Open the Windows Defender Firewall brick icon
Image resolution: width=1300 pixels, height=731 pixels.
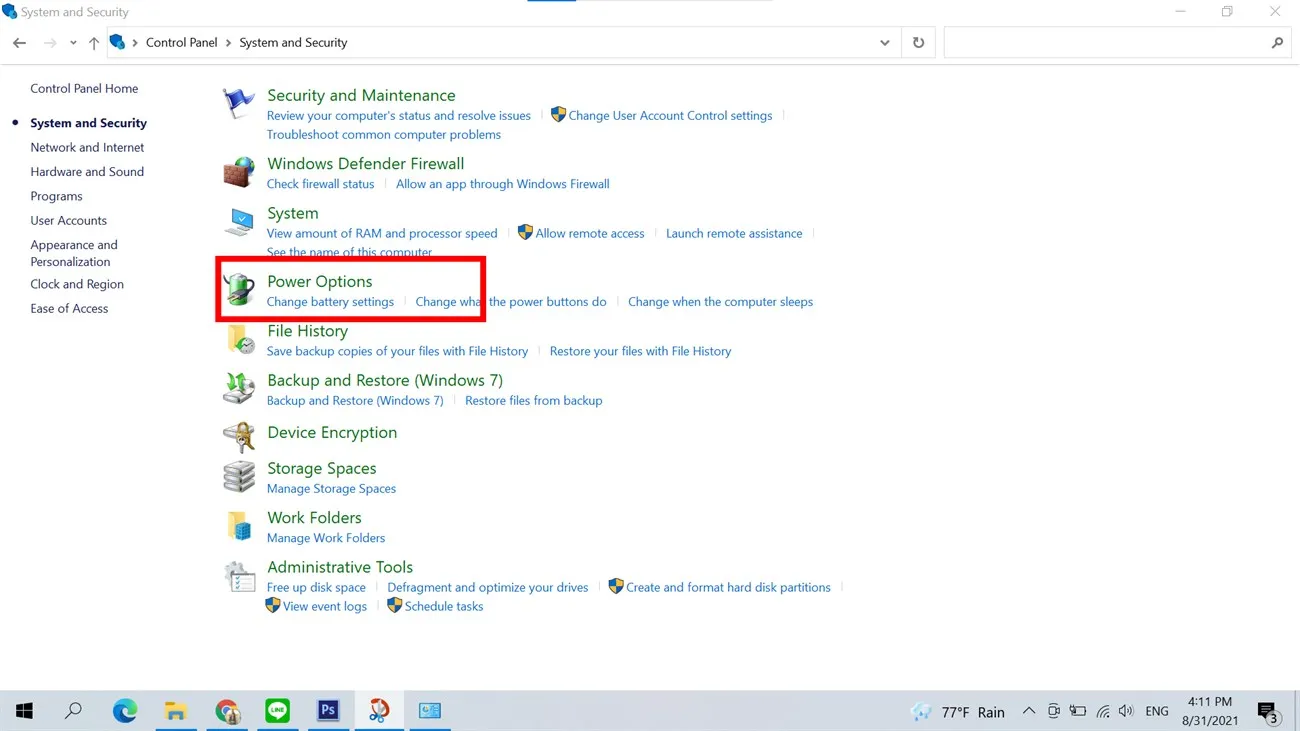point(239,172)
